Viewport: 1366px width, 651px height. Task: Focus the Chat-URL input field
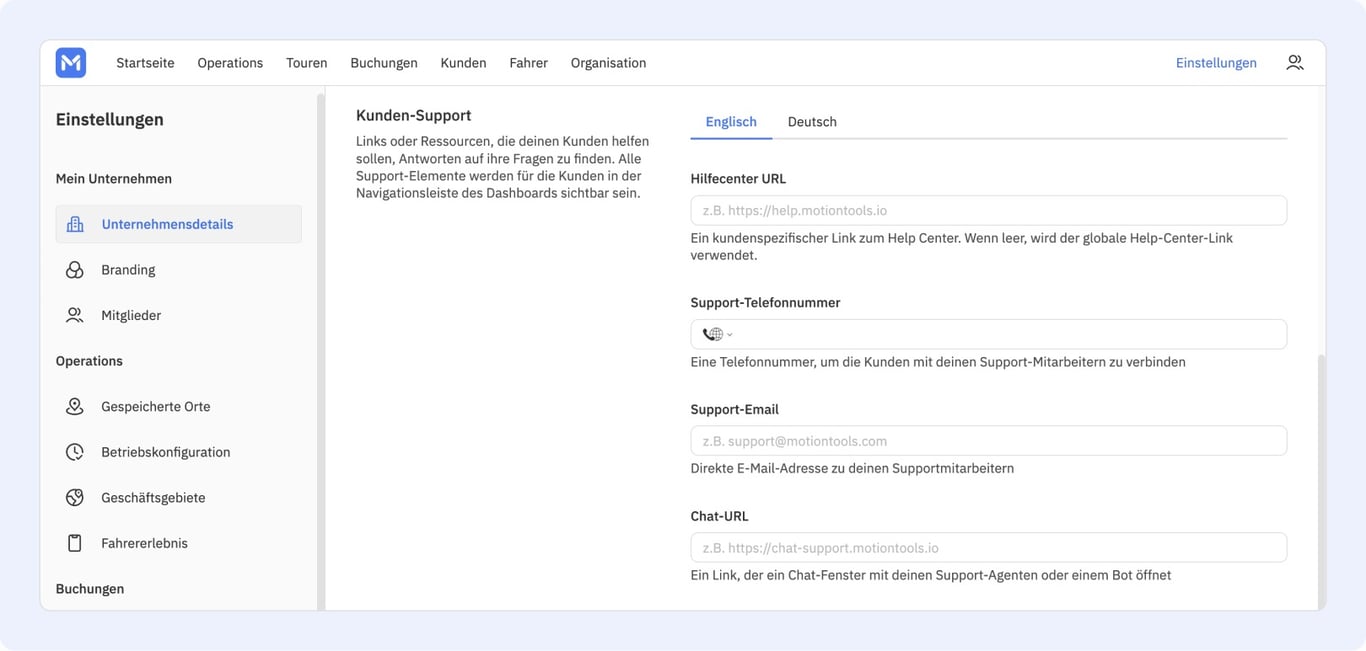click(x=989, y=548)
